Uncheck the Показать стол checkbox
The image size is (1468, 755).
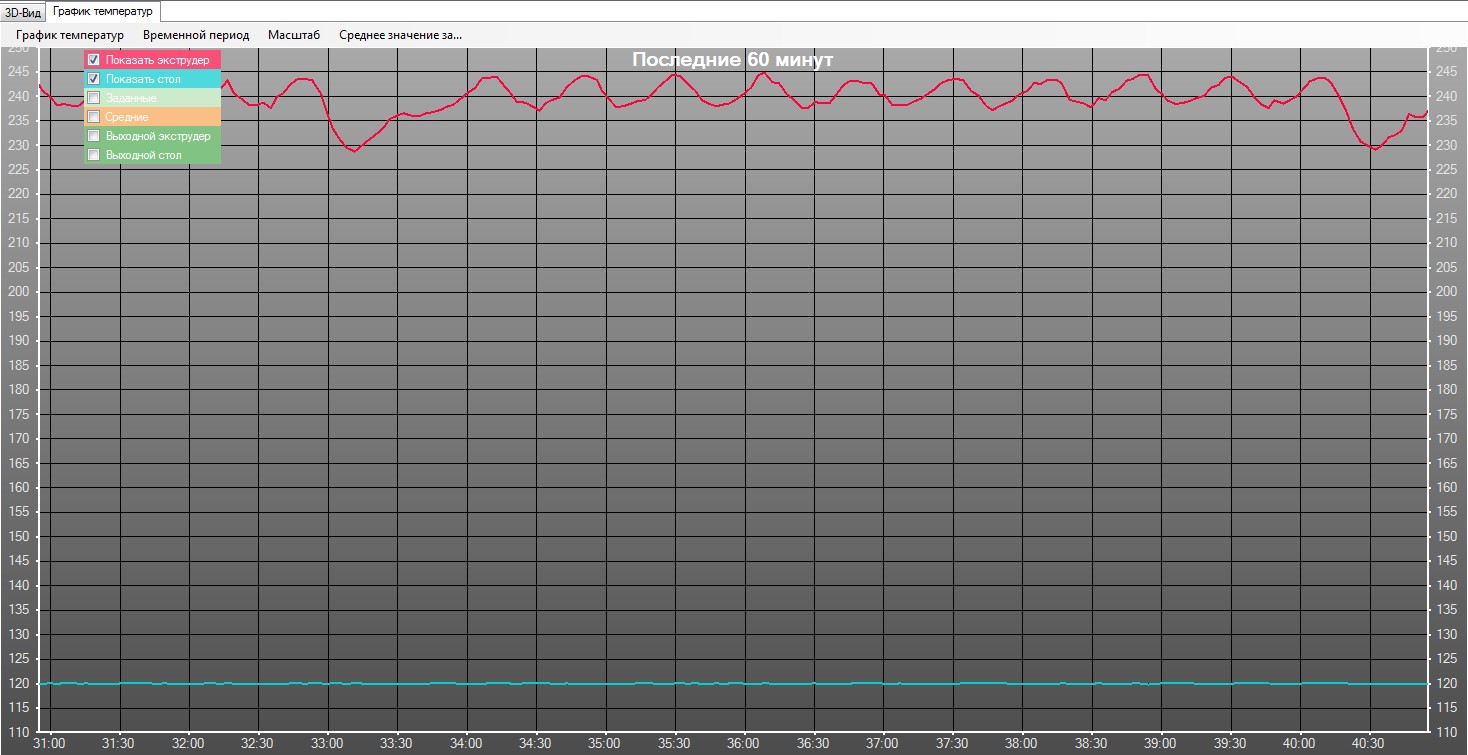click(x=94, y=79)
